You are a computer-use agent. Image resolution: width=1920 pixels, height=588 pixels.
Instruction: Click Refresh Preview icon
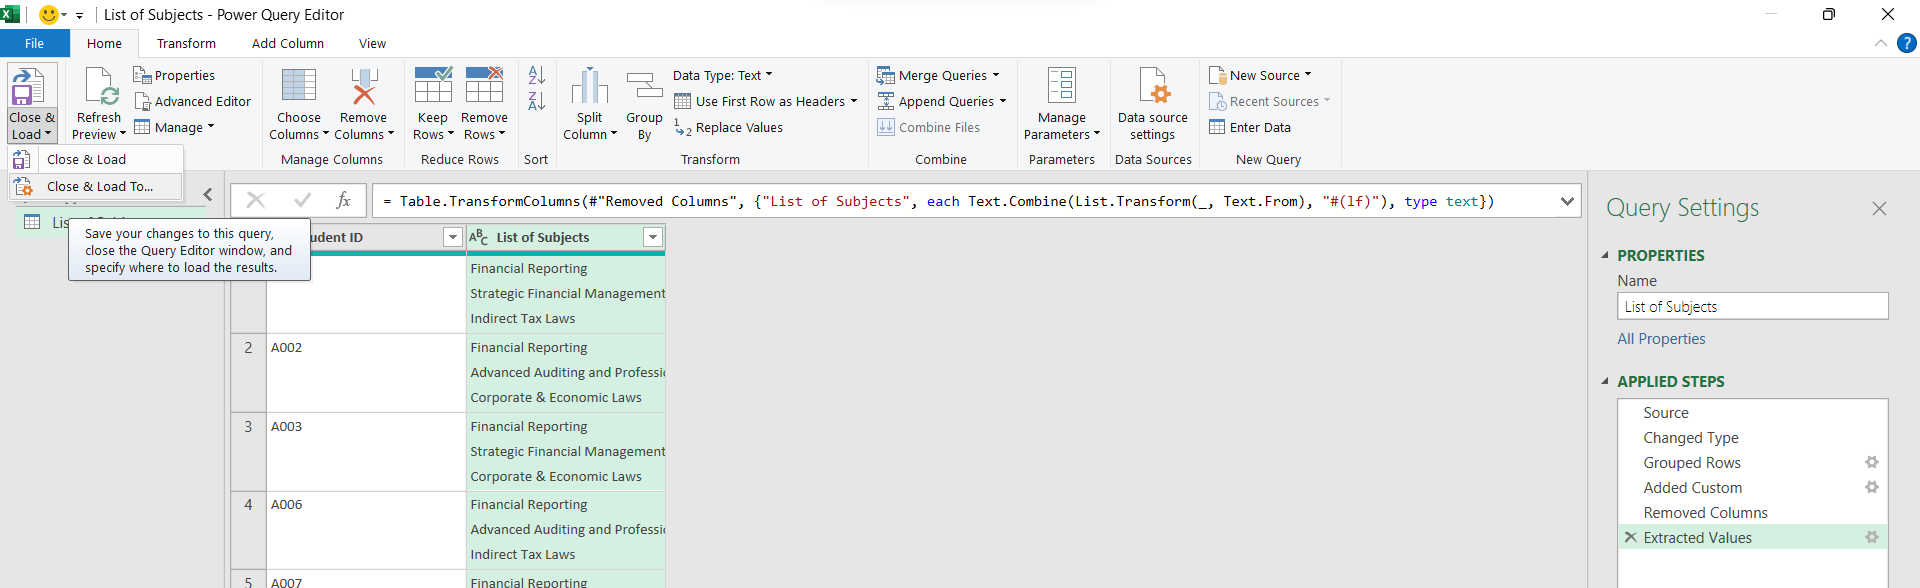coord(101,88)
